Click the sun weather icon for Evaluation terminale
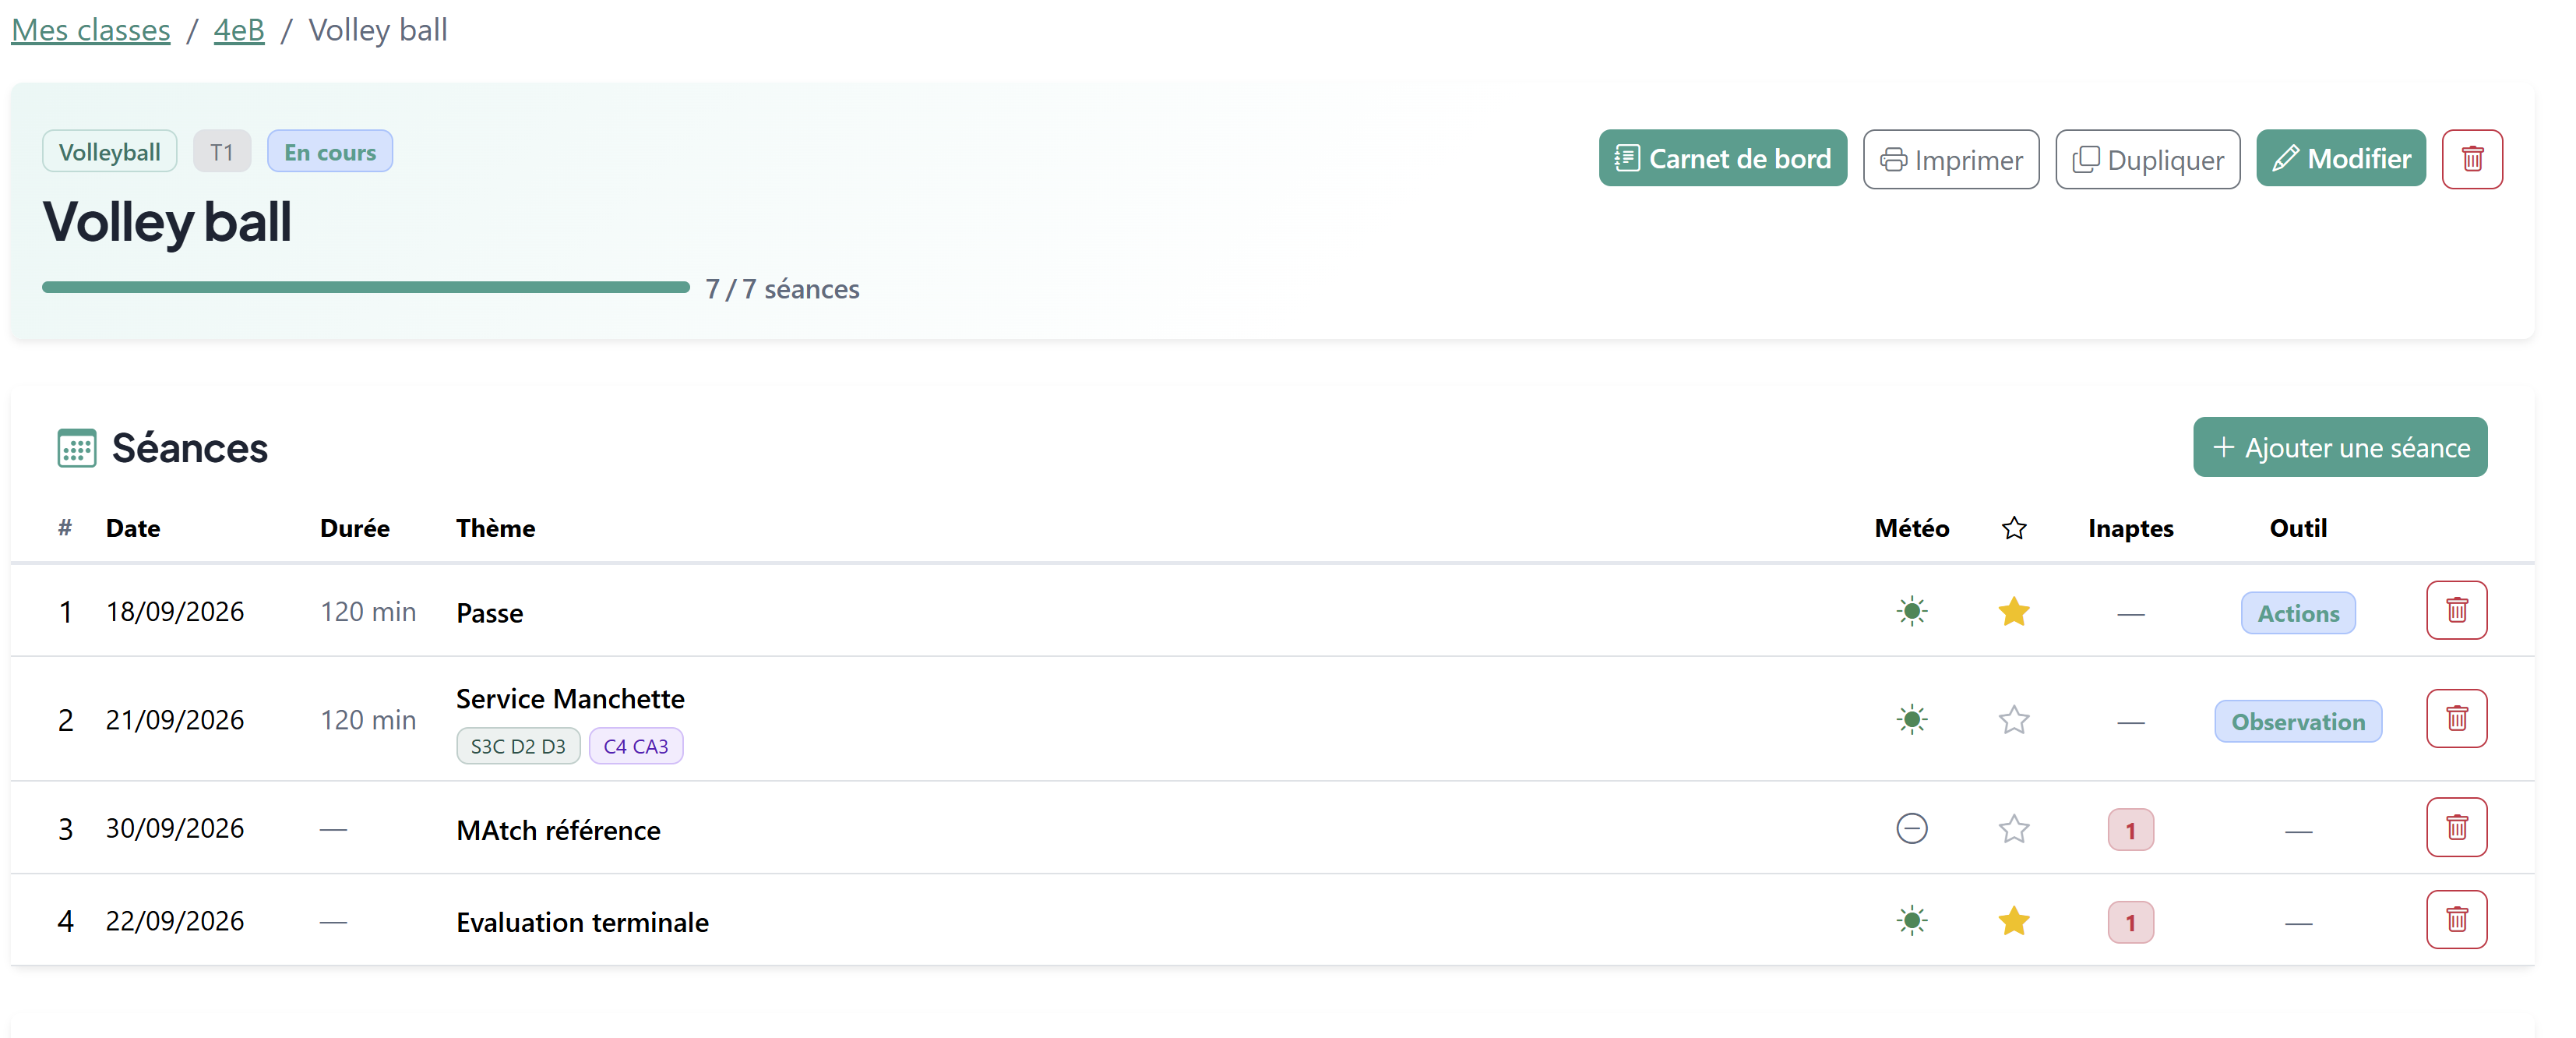This screenshot has height=1038, width=2576. click(1911, 921)
